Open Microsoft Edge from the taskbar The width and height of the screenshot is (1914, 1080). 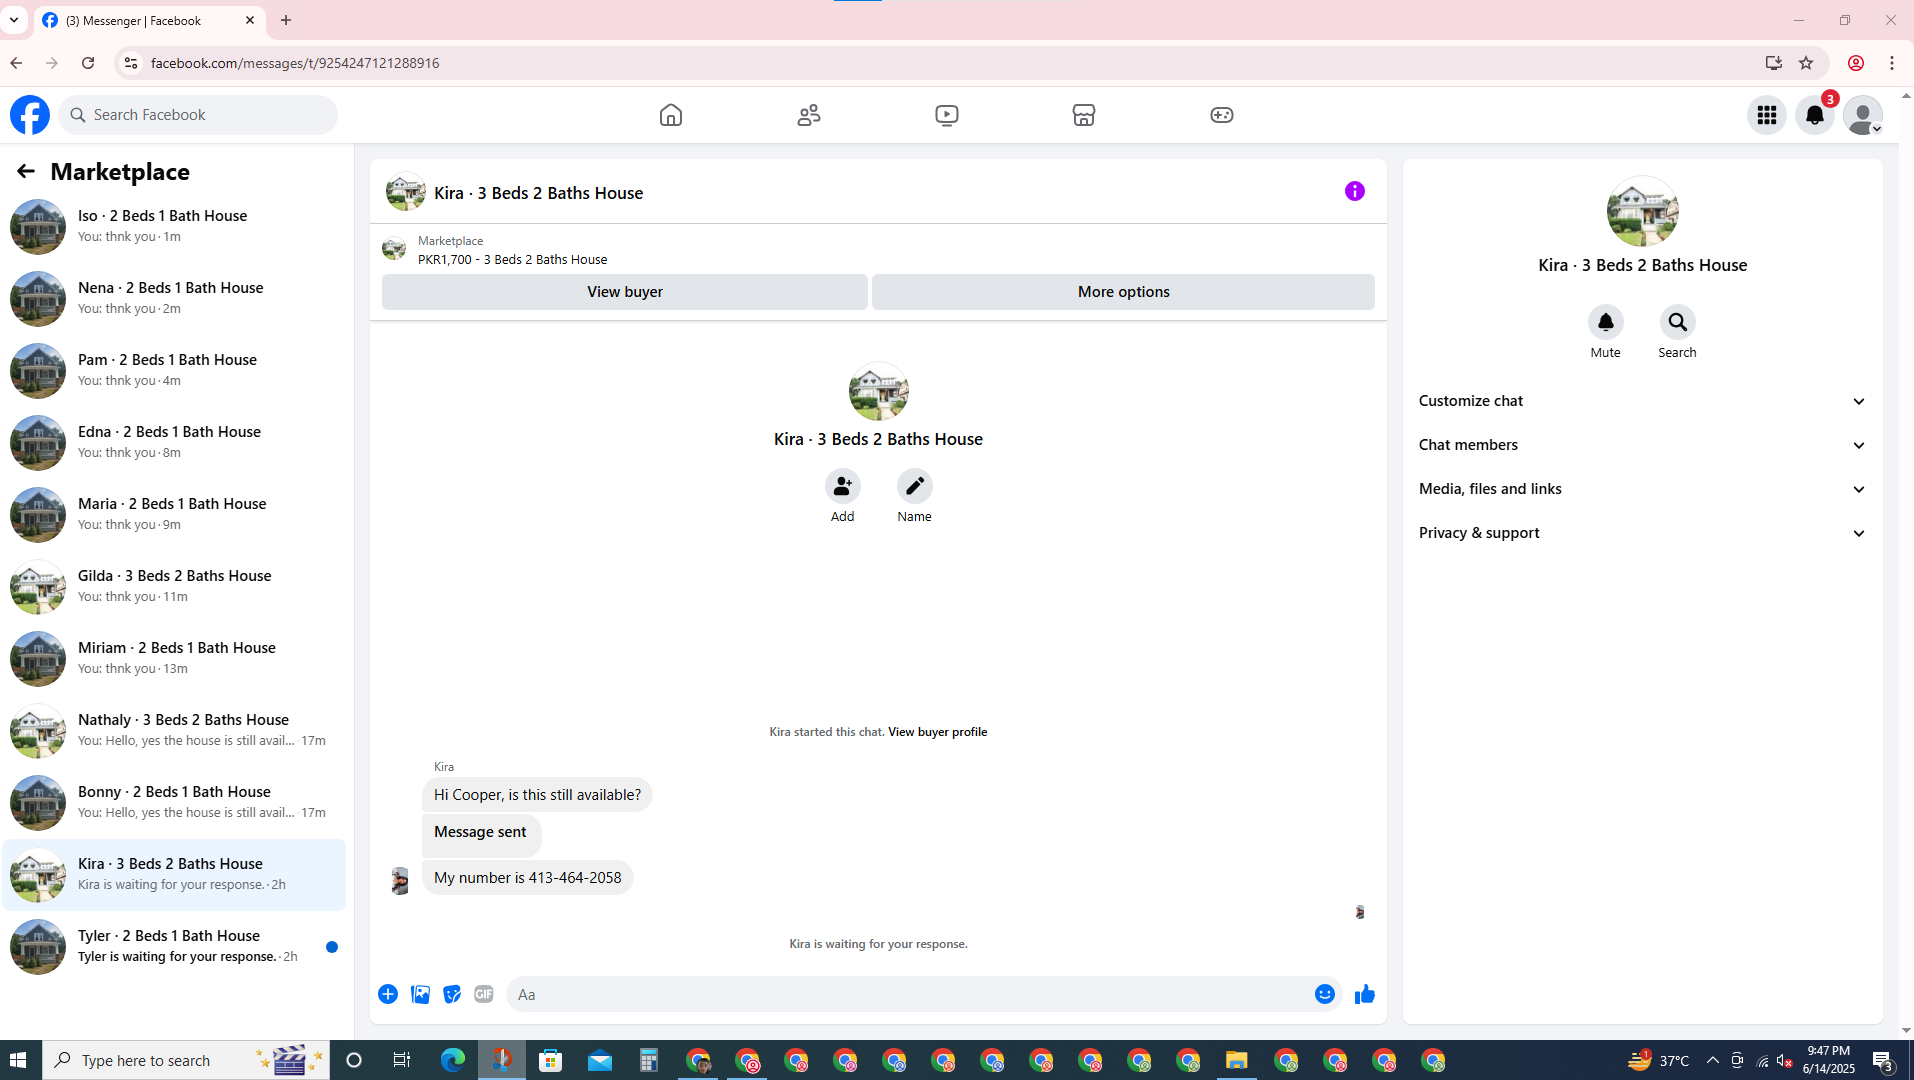click(452, 1060)
